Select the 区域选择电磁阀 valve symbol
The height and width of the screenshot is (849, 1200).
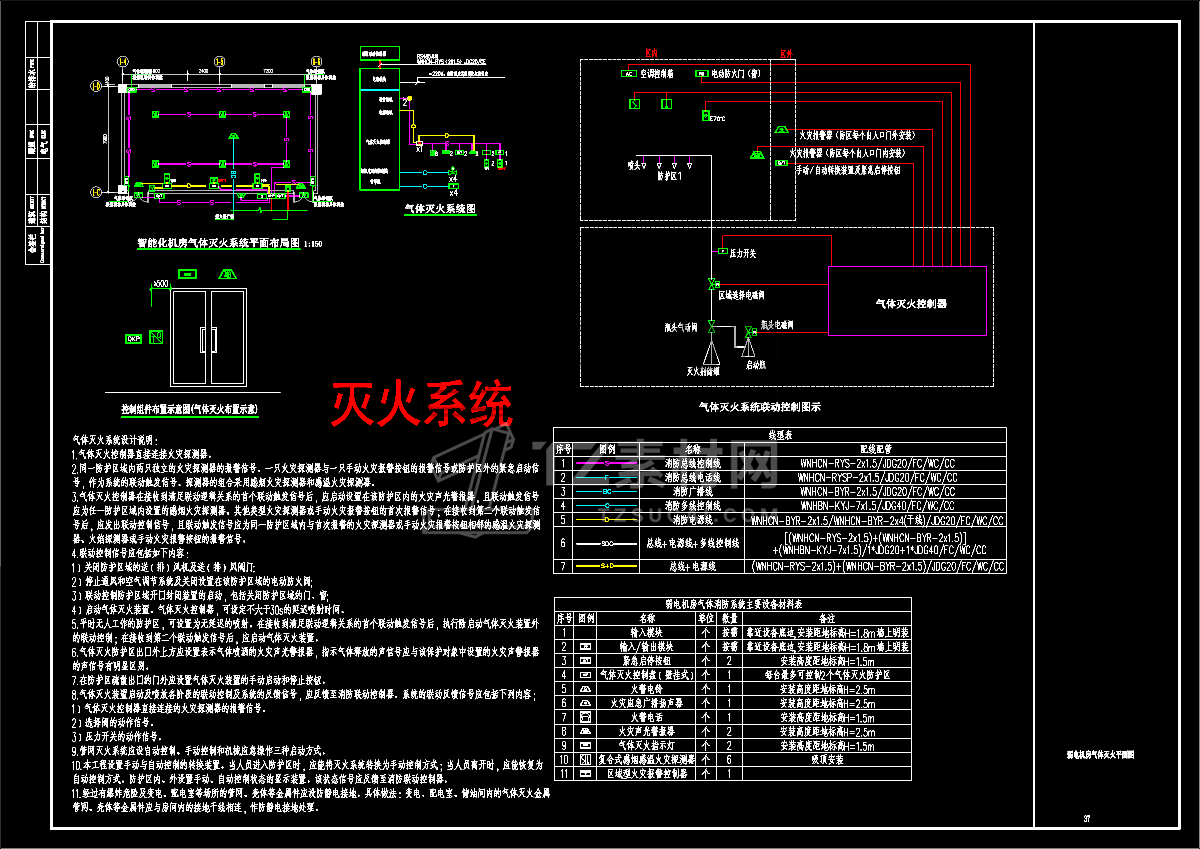(x=712, y=284)
